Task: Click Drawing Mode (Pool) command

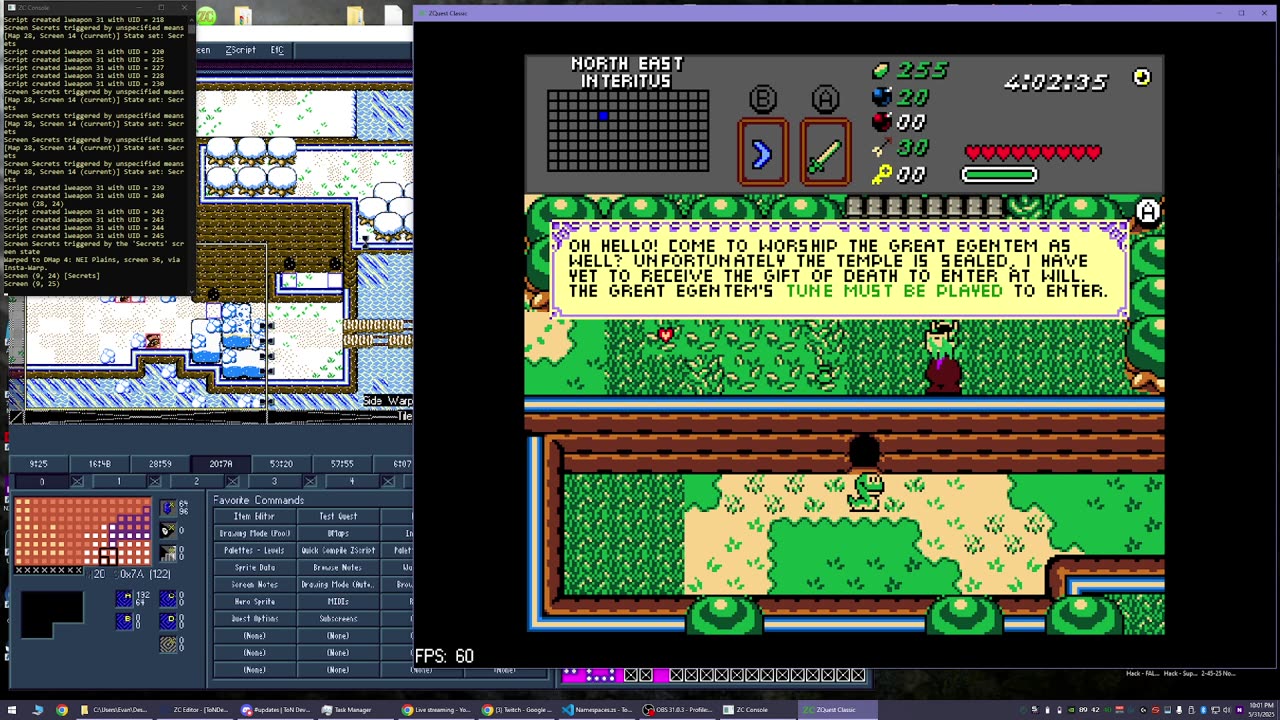Action: point(254,533)
